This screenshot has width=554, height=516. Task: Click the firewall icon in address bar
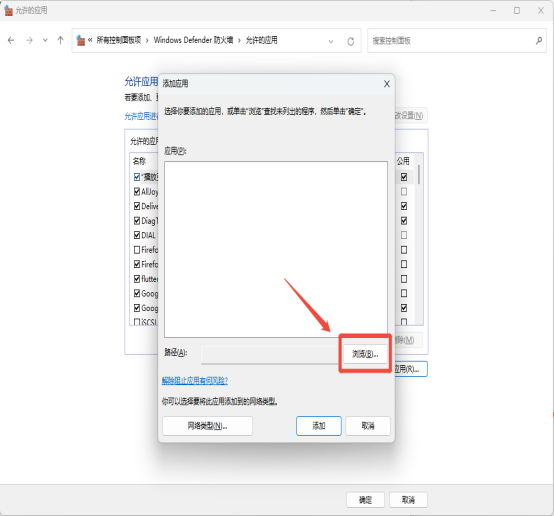tap(81, 40)
